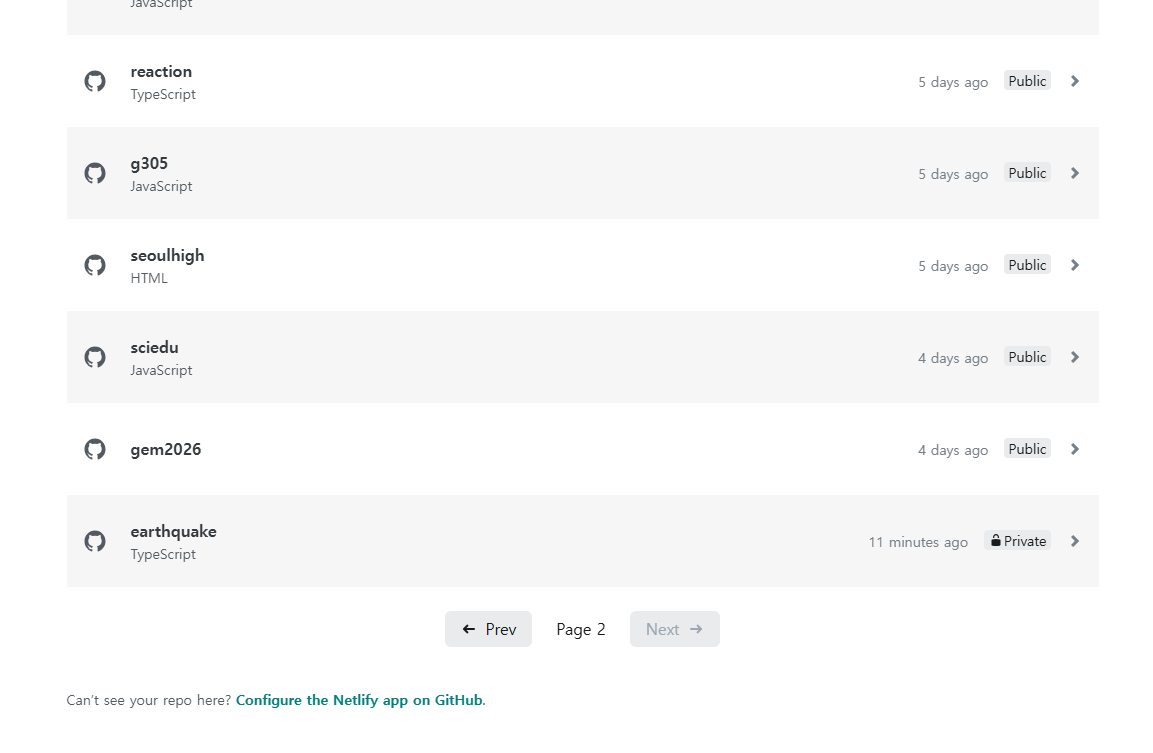
Task: Click the JavaScript label under sciedu
Action: 161,370
